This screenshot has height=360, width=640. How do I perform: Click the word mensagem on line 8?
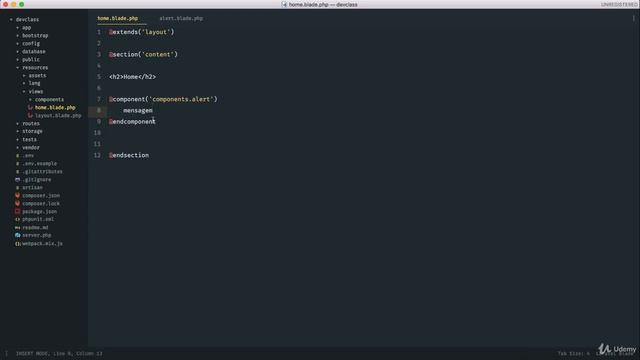tap(138, 111)
